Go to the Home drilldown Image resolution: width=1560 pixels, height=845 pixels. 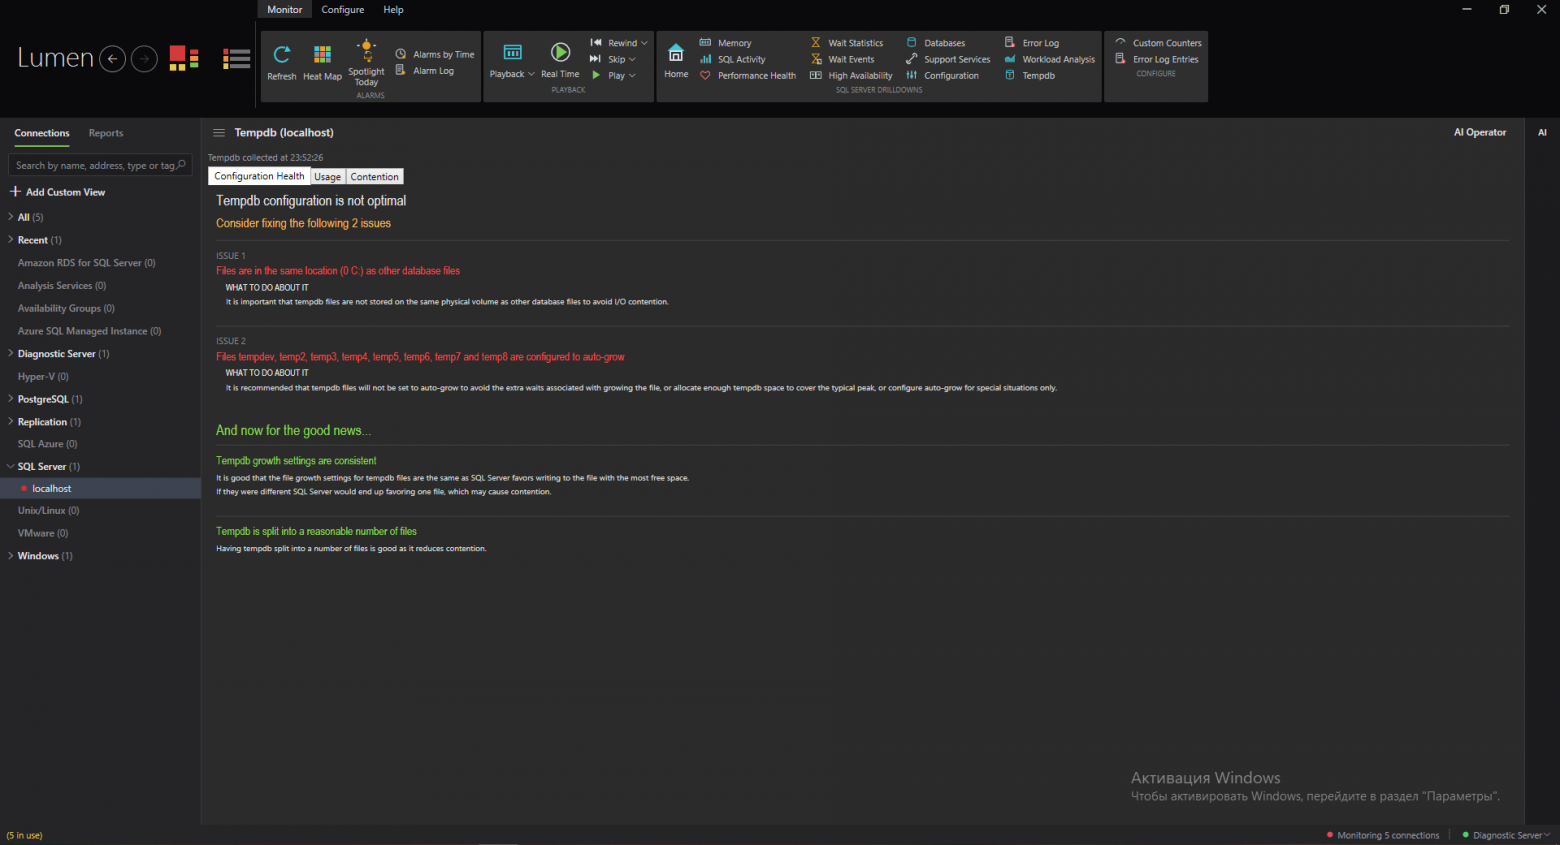point(676,61)
